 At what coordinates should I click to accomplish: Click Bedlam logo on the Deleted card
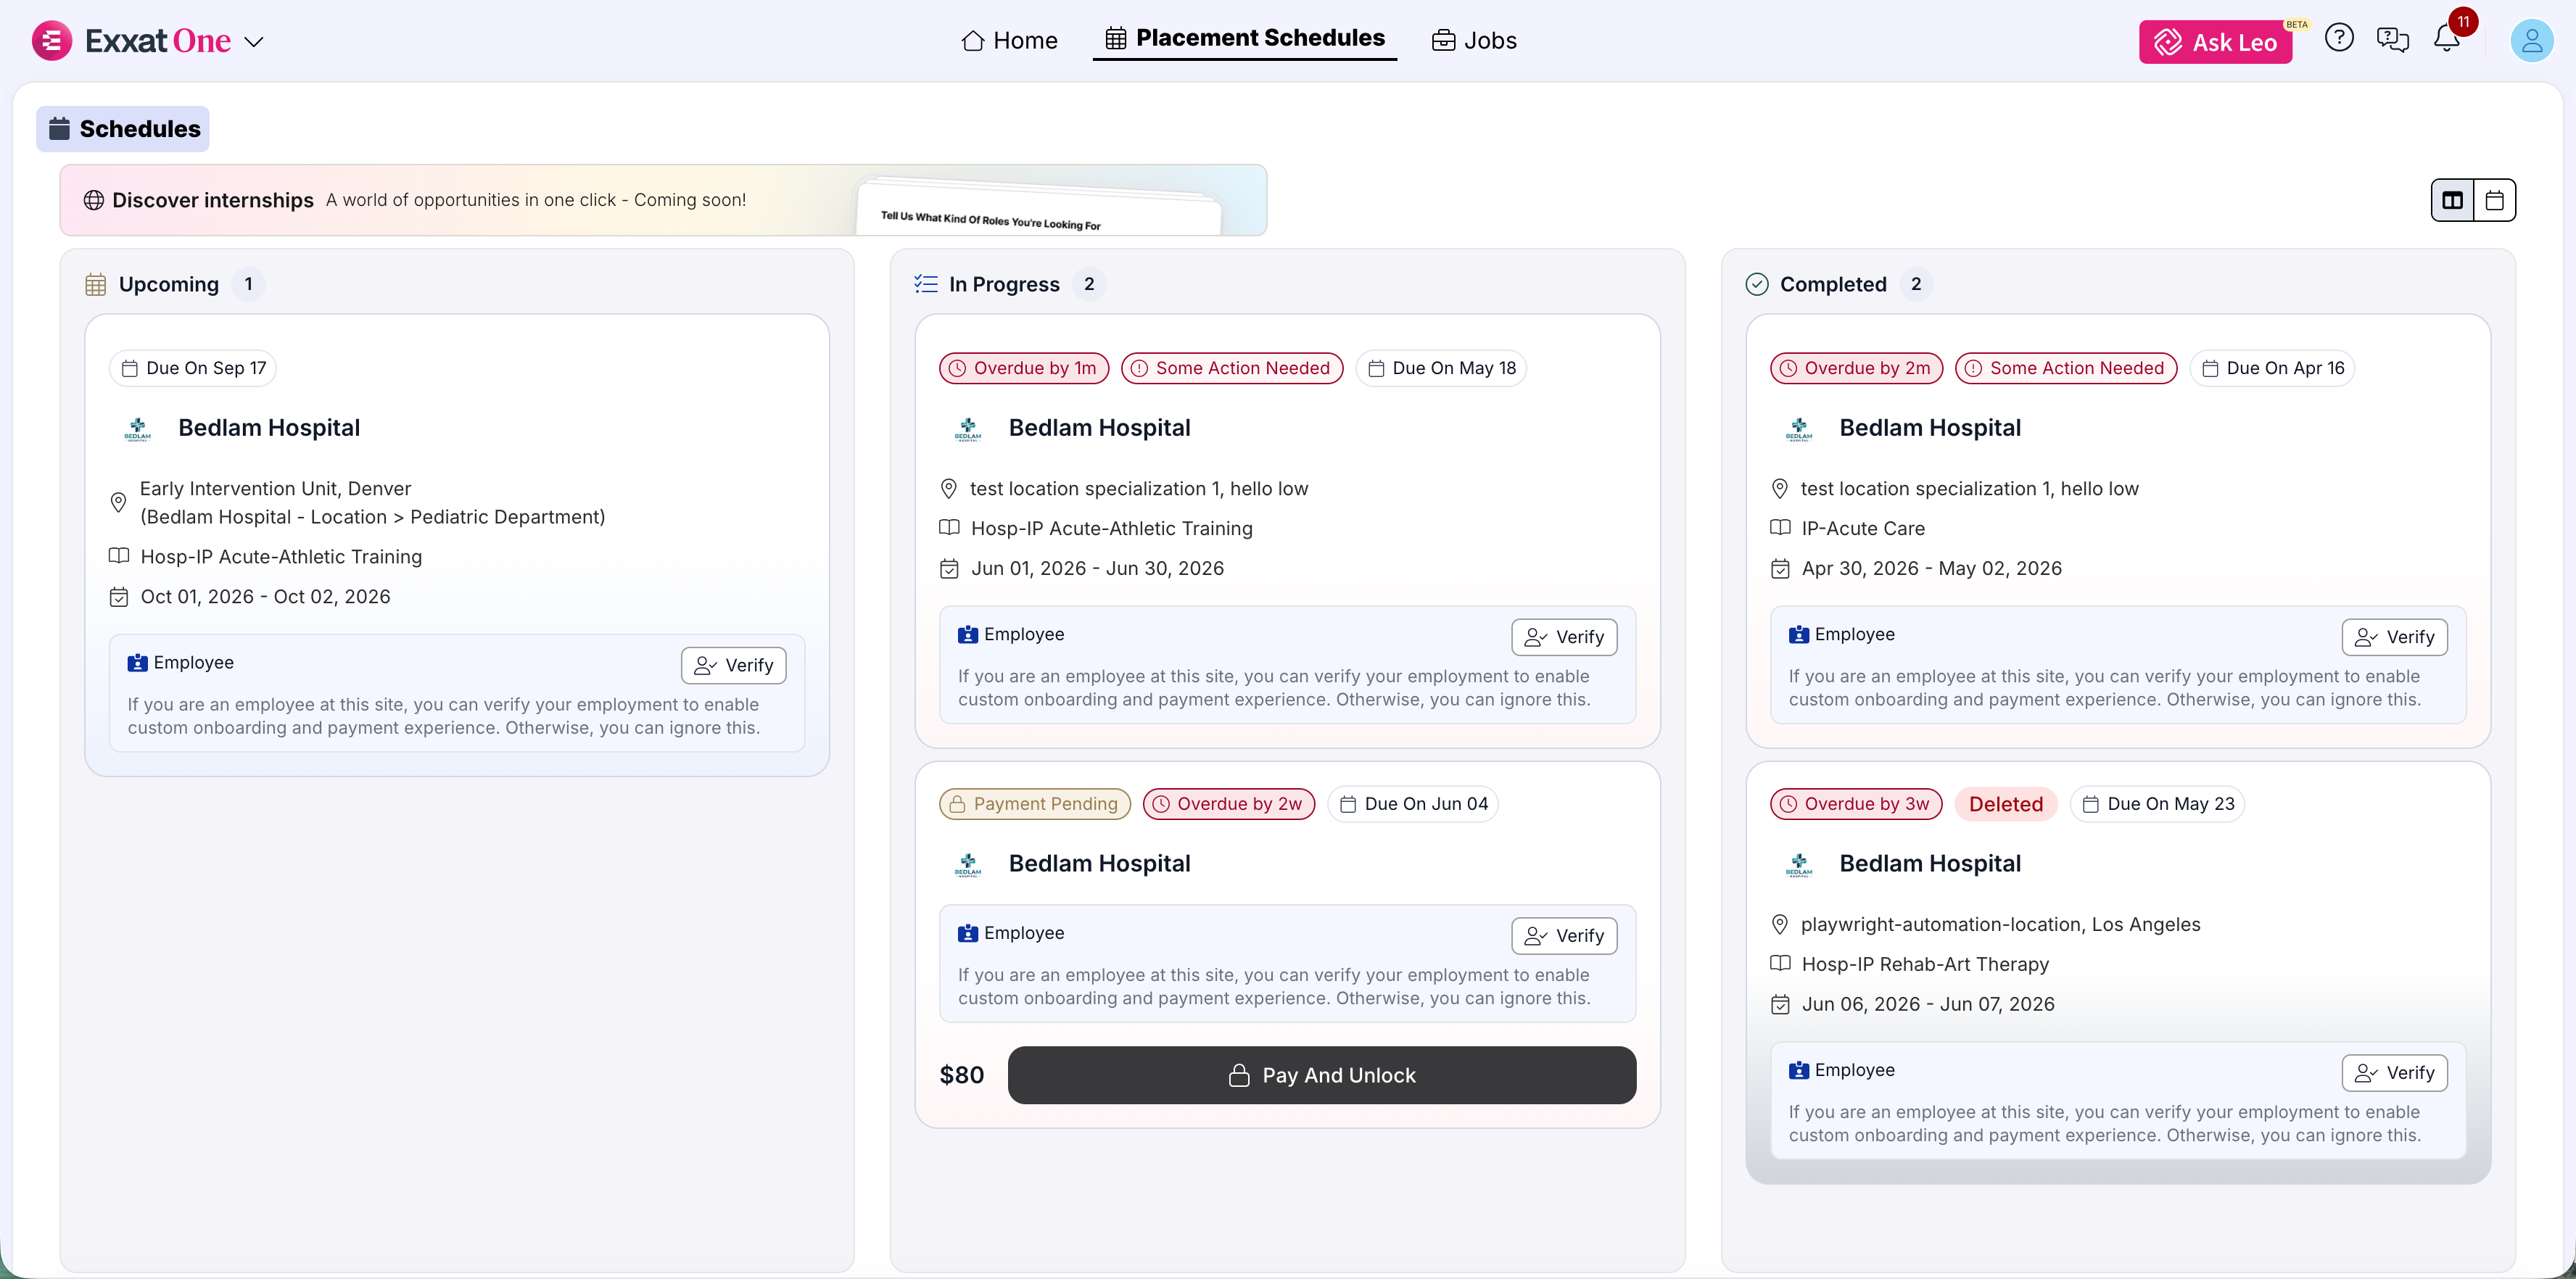tap(1799, 866)
